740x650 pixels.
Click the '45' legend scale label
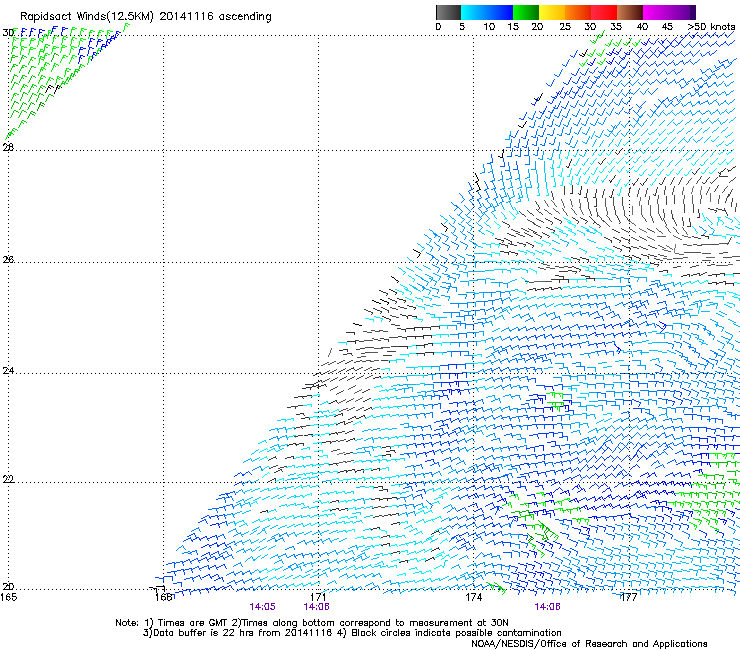667,27
